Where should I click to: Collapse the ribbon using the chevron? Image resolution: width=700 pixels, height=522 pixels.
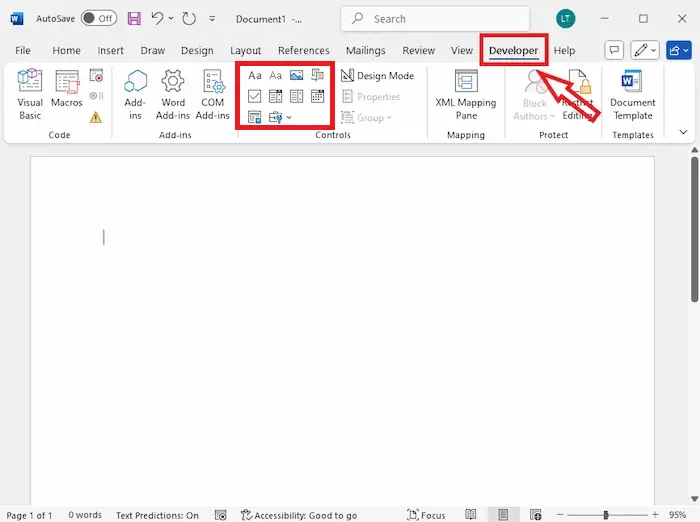coord(683,131)
